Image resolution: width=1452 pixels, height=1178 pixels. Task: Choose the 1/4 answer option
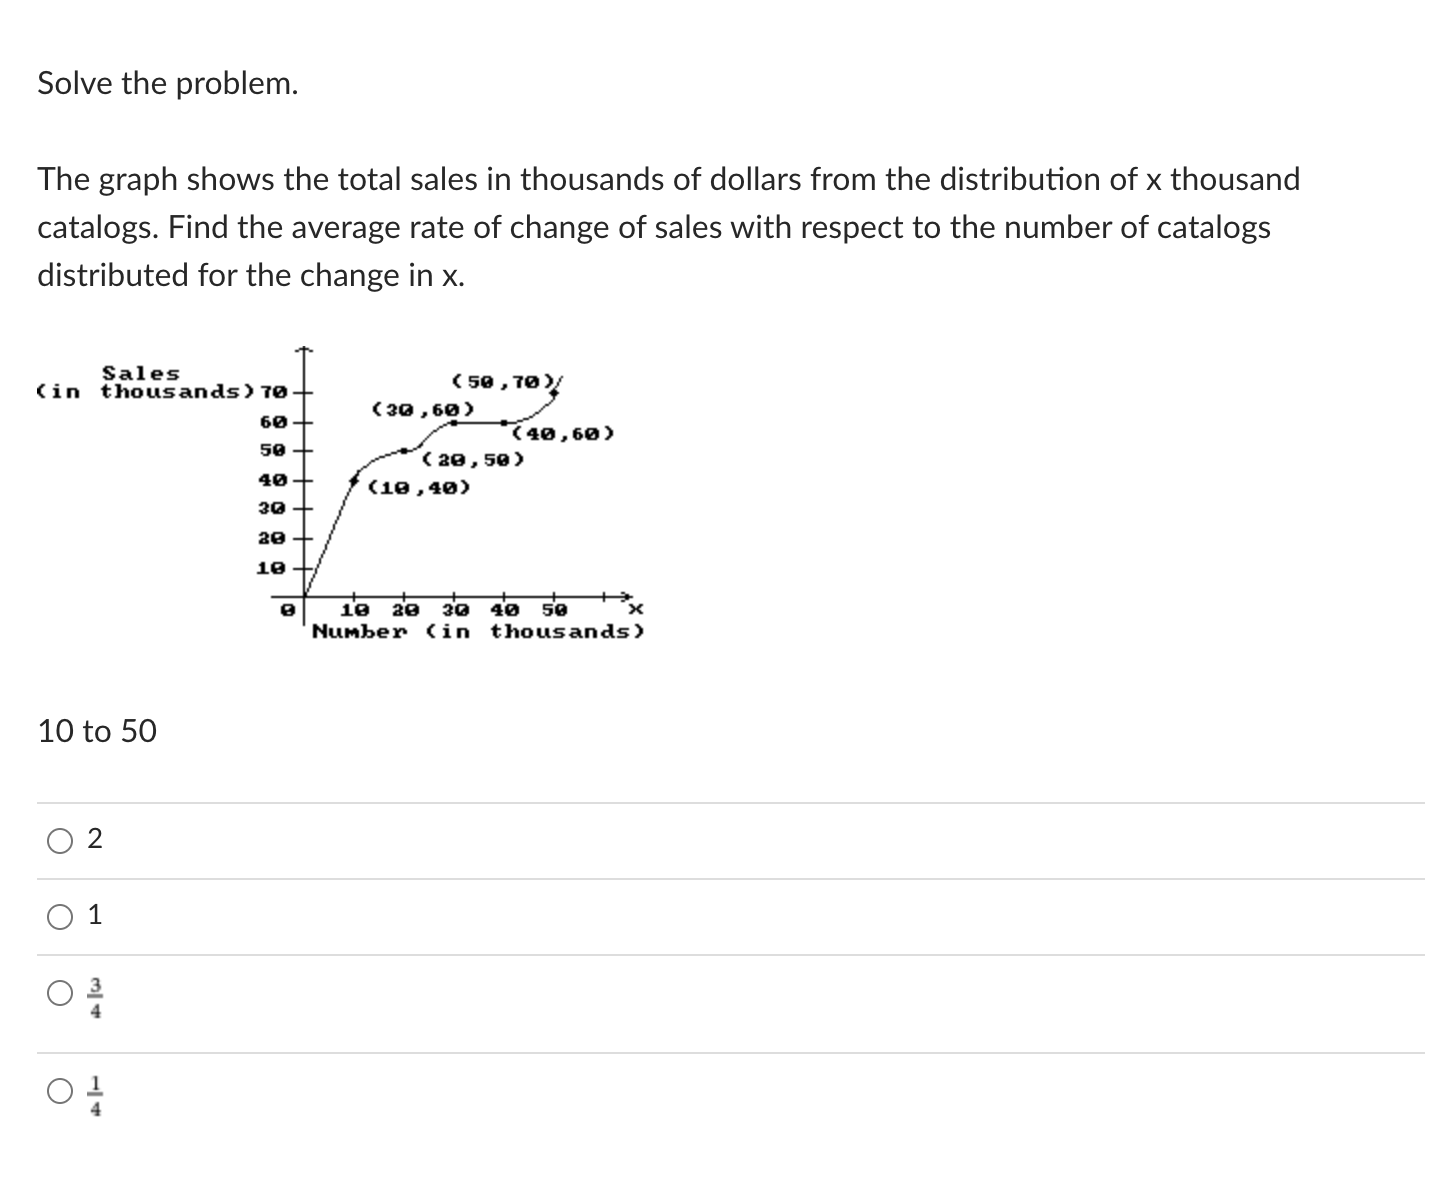[x=59, y=1091]
